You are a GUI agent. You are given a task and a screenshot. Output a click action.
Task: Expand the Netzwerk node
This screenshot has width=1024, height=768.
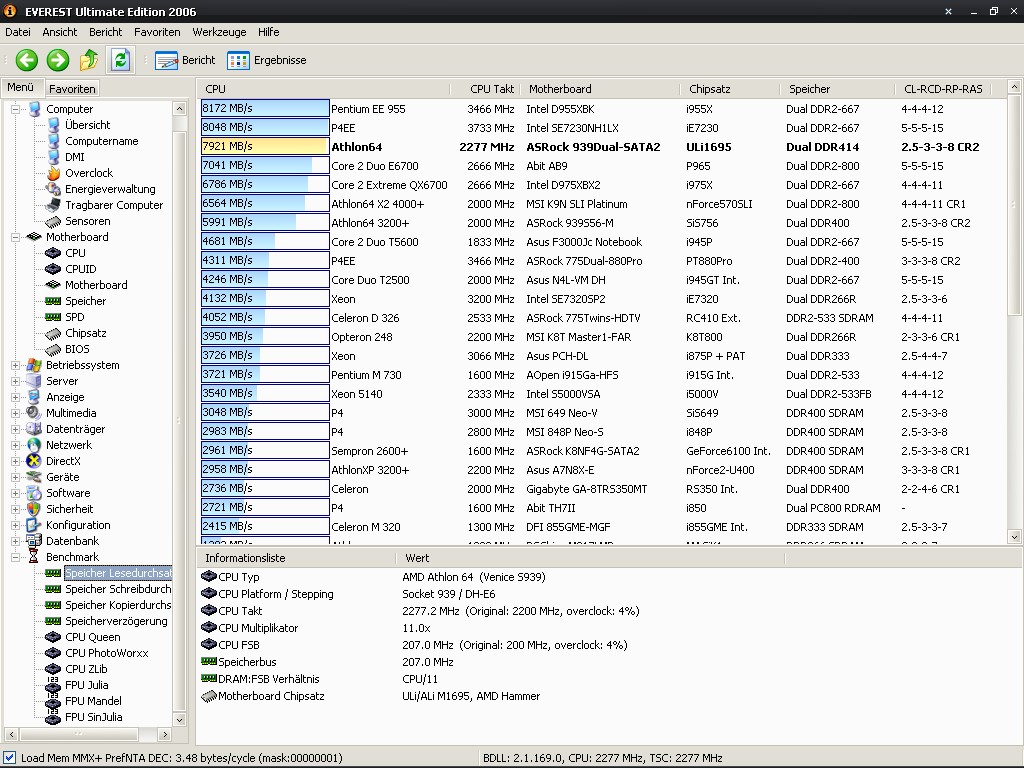click(x=15, y=445)
